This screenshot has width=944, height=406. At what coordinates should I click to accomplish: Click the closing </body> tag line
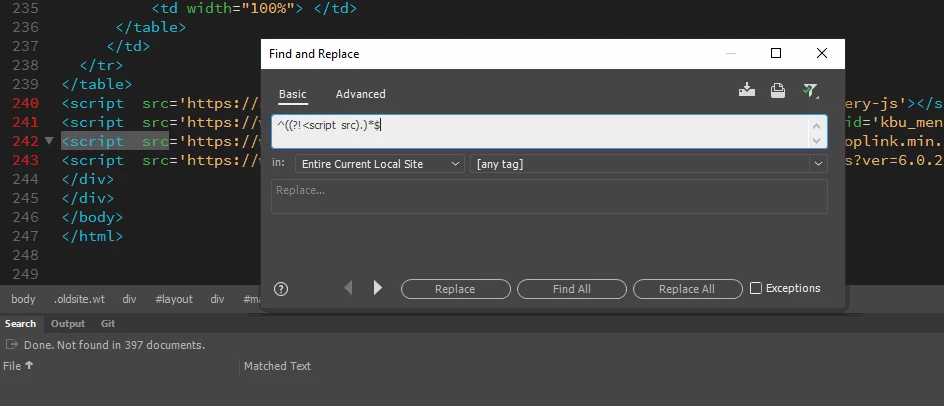(x=92, y=217)
